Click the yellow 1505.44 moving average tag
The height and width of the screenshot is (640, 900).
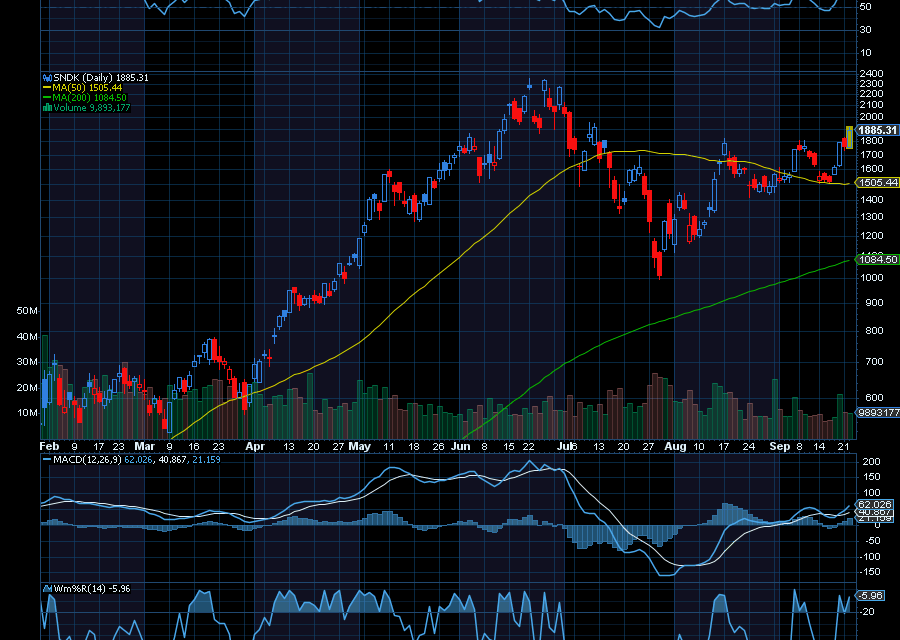click(877, 183)
